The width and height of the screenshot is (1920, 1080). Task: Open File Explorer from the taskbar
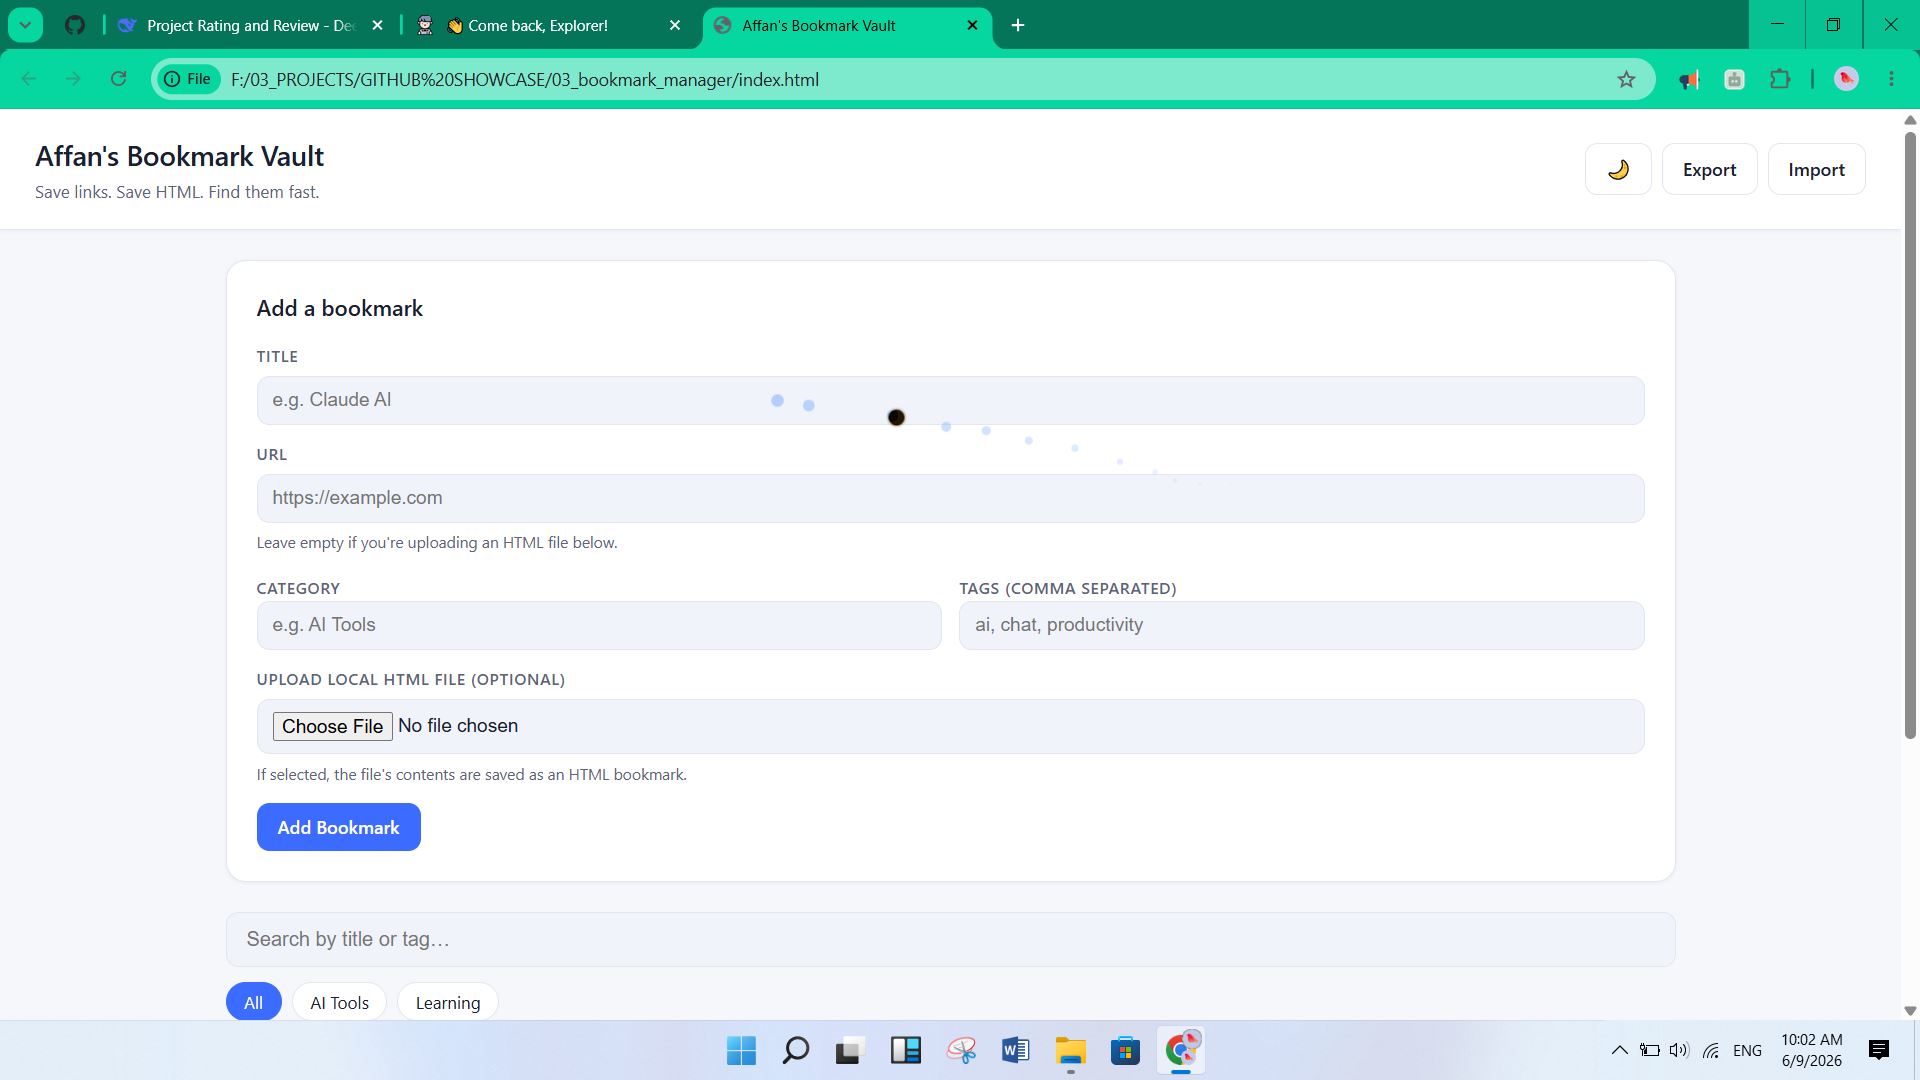[1070, 1050]
